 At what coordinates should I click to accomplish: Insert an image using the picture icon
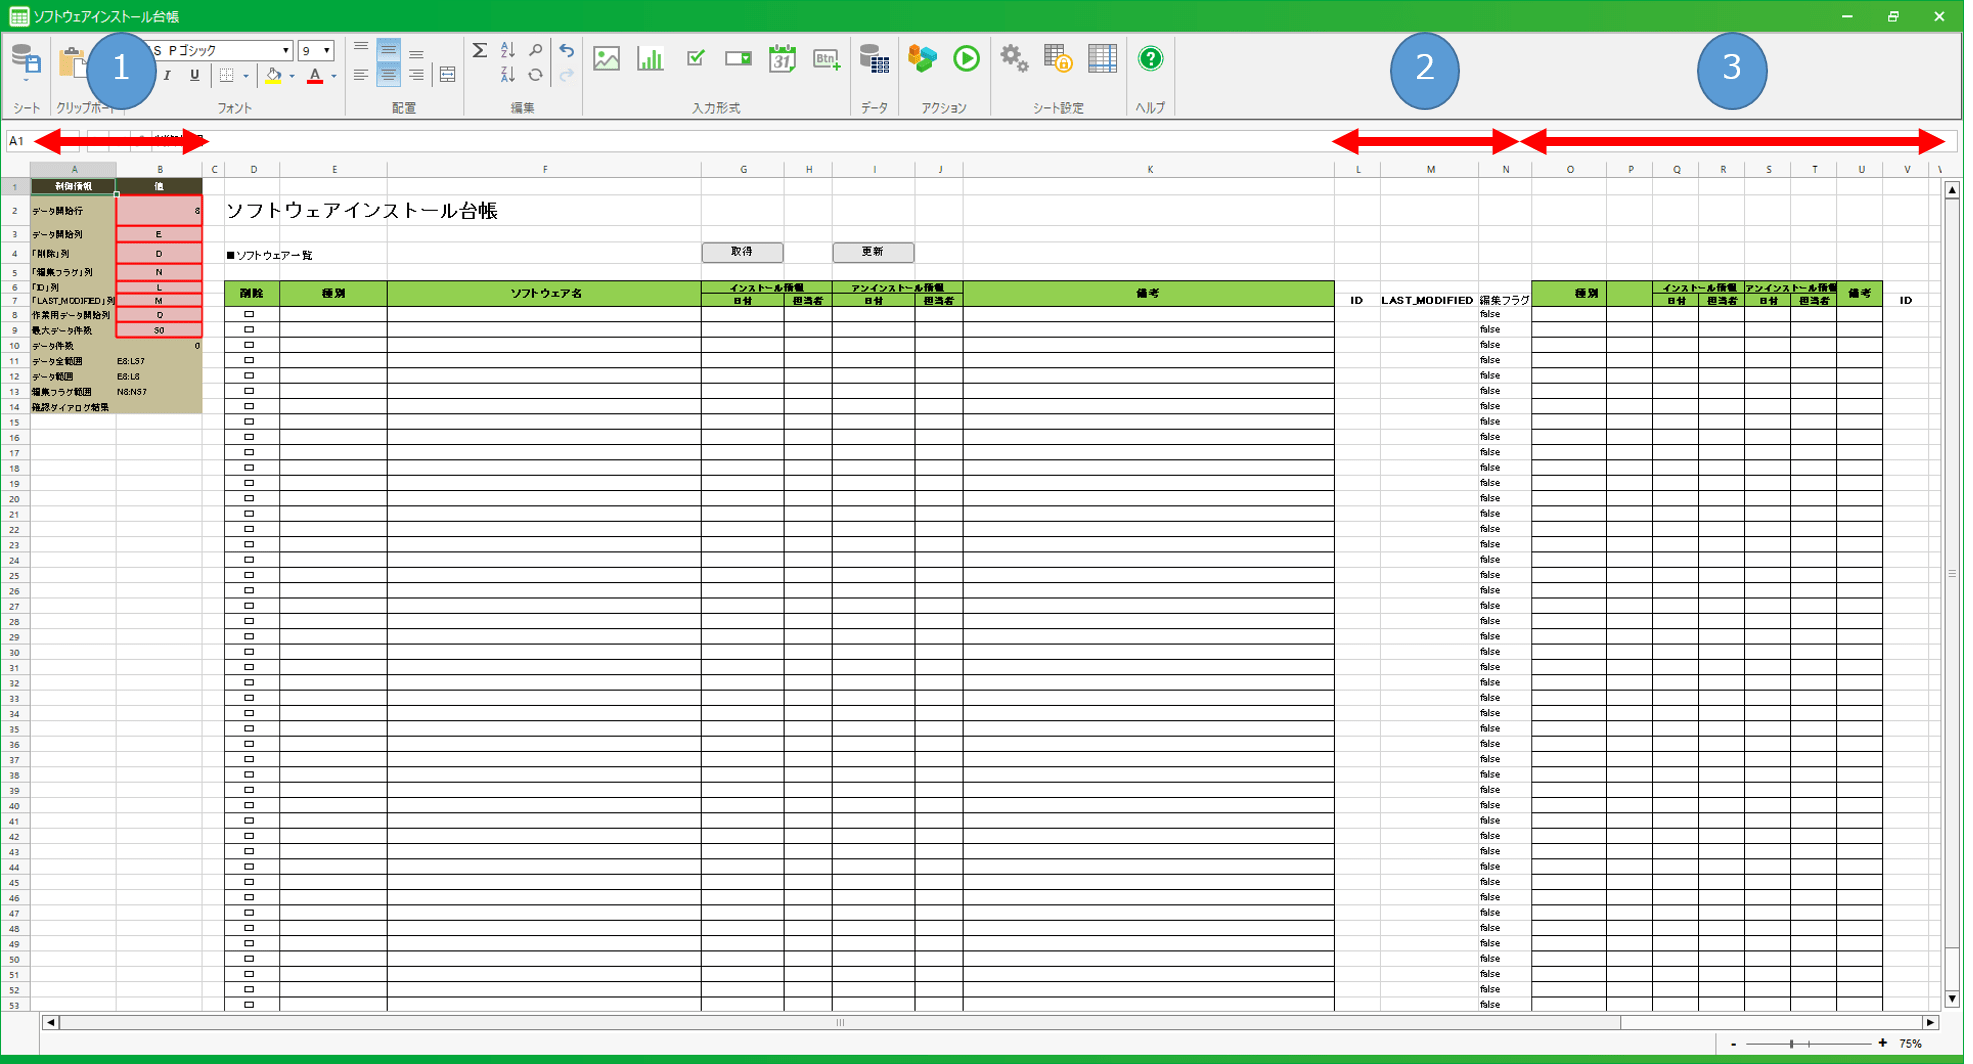(606, 59)
